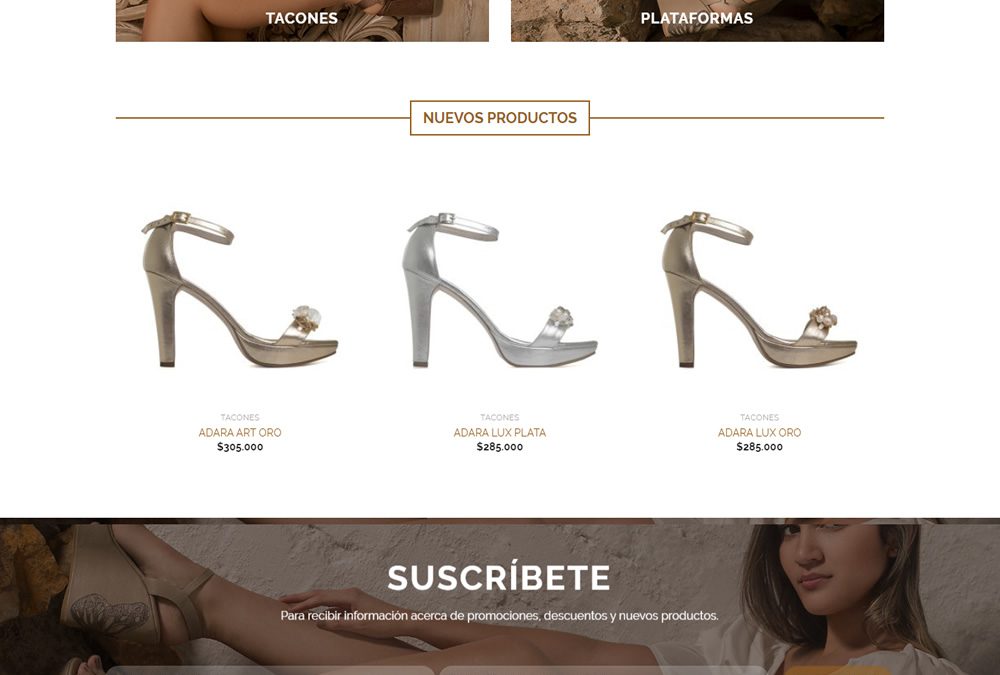Click the price under Adara Lux Oro
1000x675 pixels.
759,447
